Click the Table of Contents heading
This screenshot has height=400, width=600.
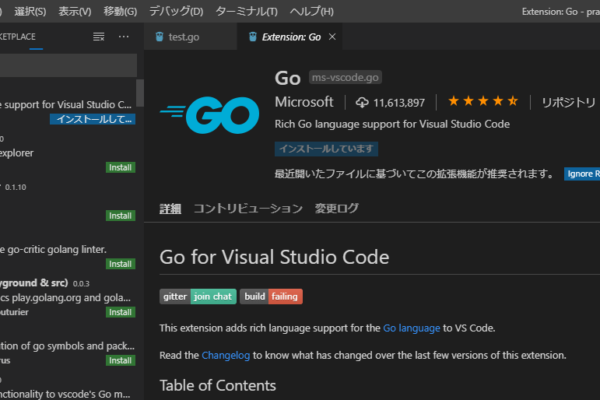[218, 385]
